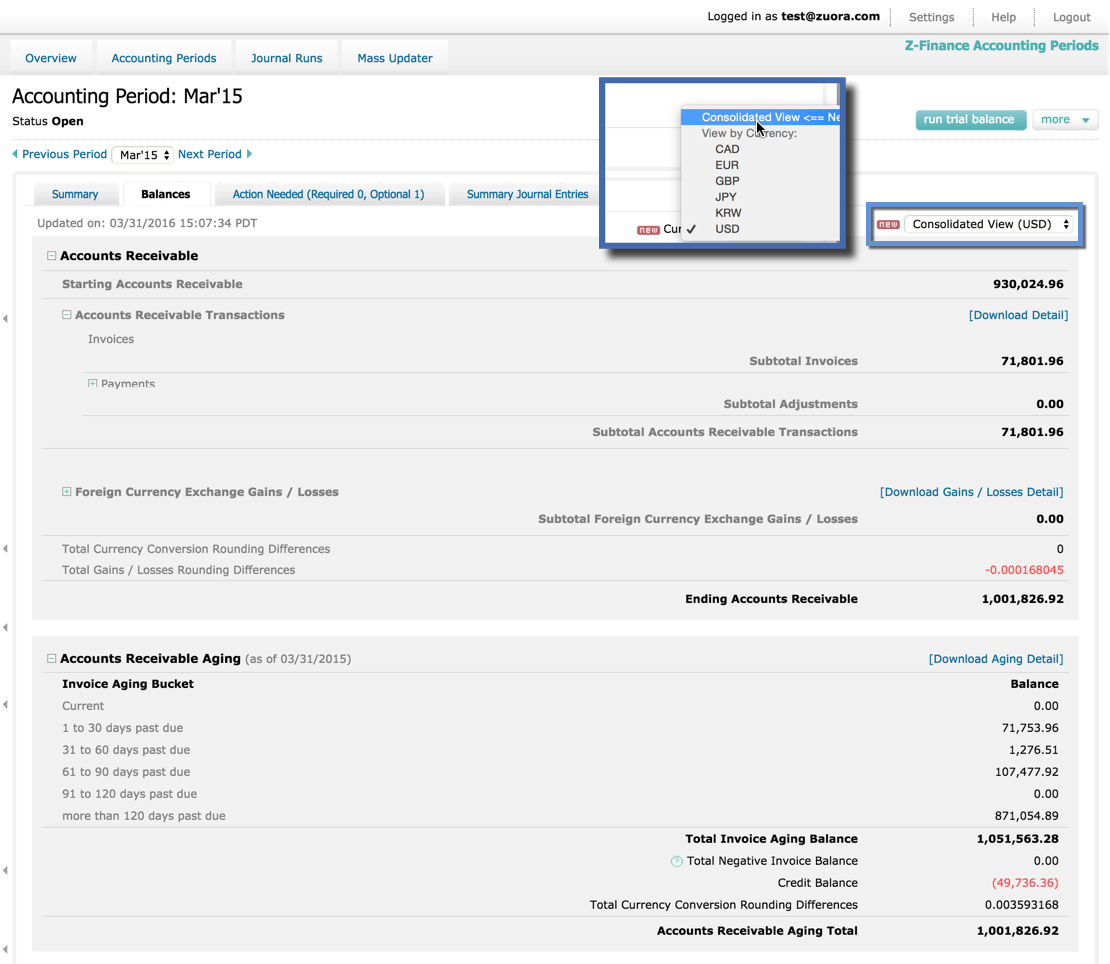Collapse Accounts Receivable Transactions
Image resolution: width=1110 pixels, height=964 pixels.
click(x=67, y=315)
